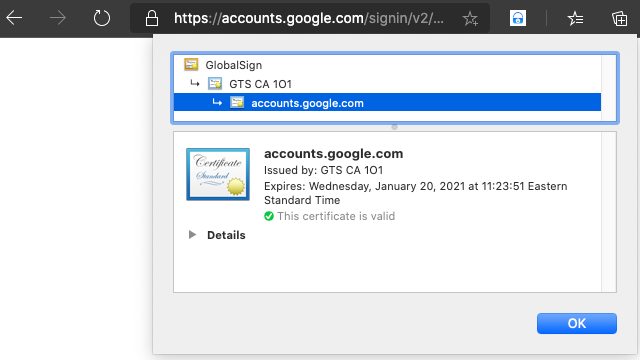Click the green valid checkmark icon

coord(269,216)
